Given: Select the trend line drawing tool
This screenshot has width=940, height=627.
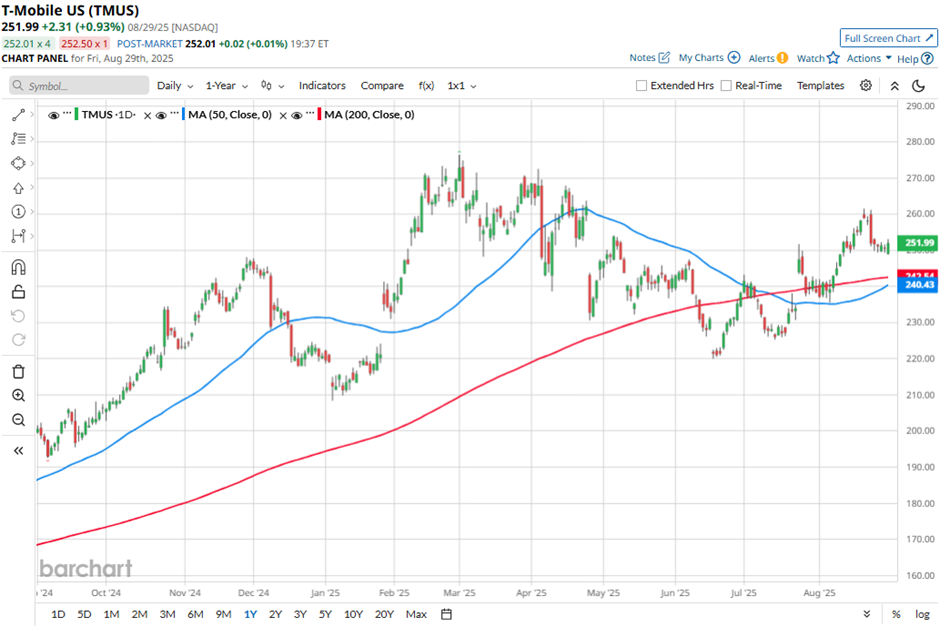Looking at the screenshot, I should coord(18,115).
